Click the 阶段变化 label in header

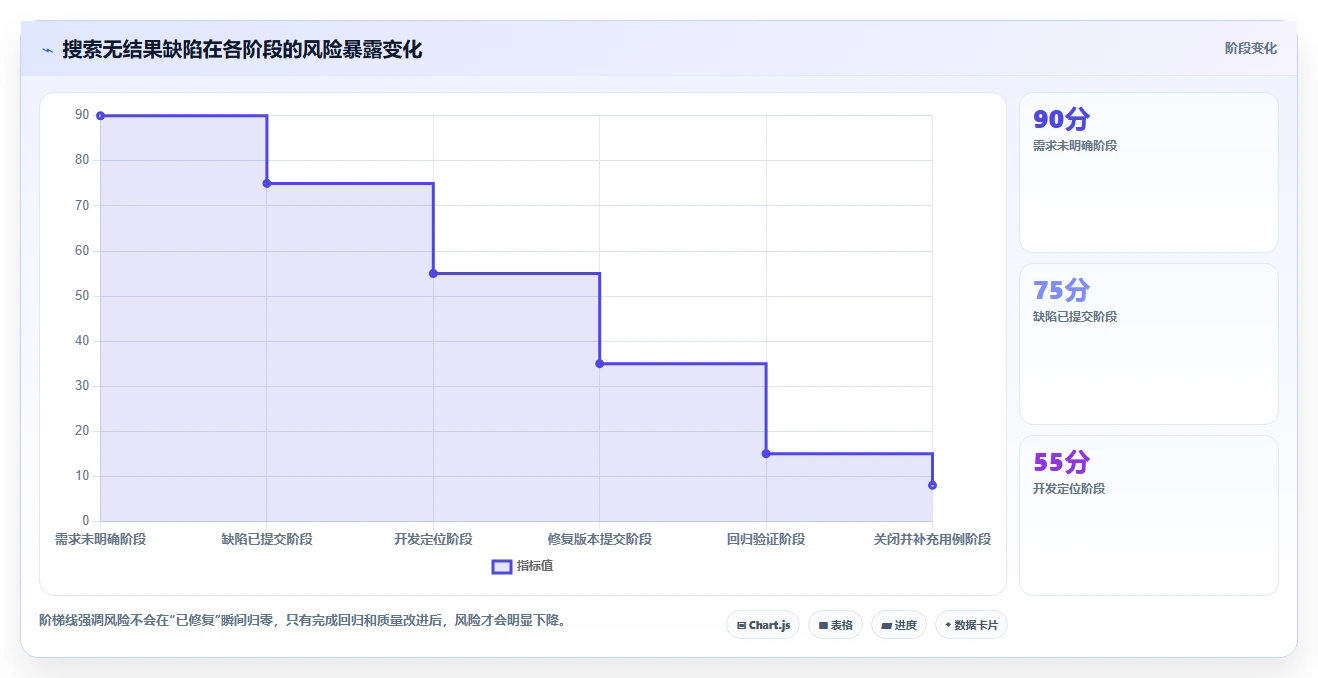tap(1250, 48)
